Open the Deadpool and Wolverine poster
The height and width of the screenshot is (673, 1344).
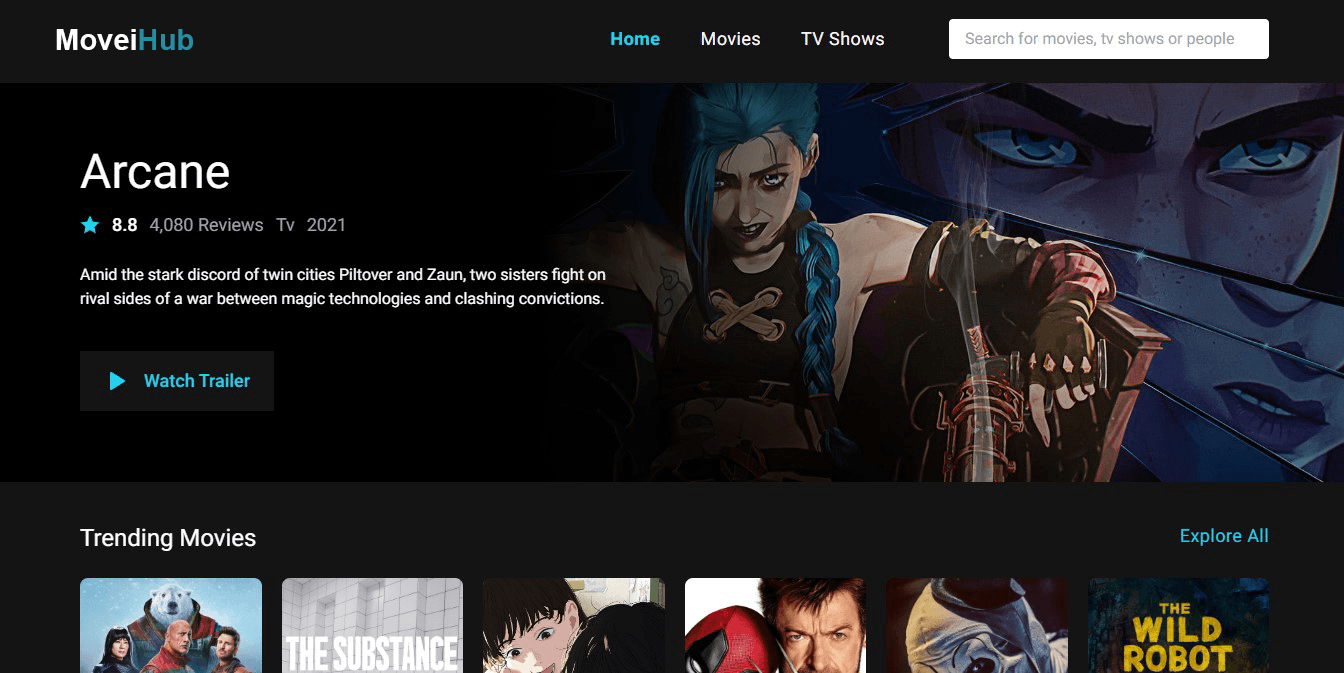775,626
